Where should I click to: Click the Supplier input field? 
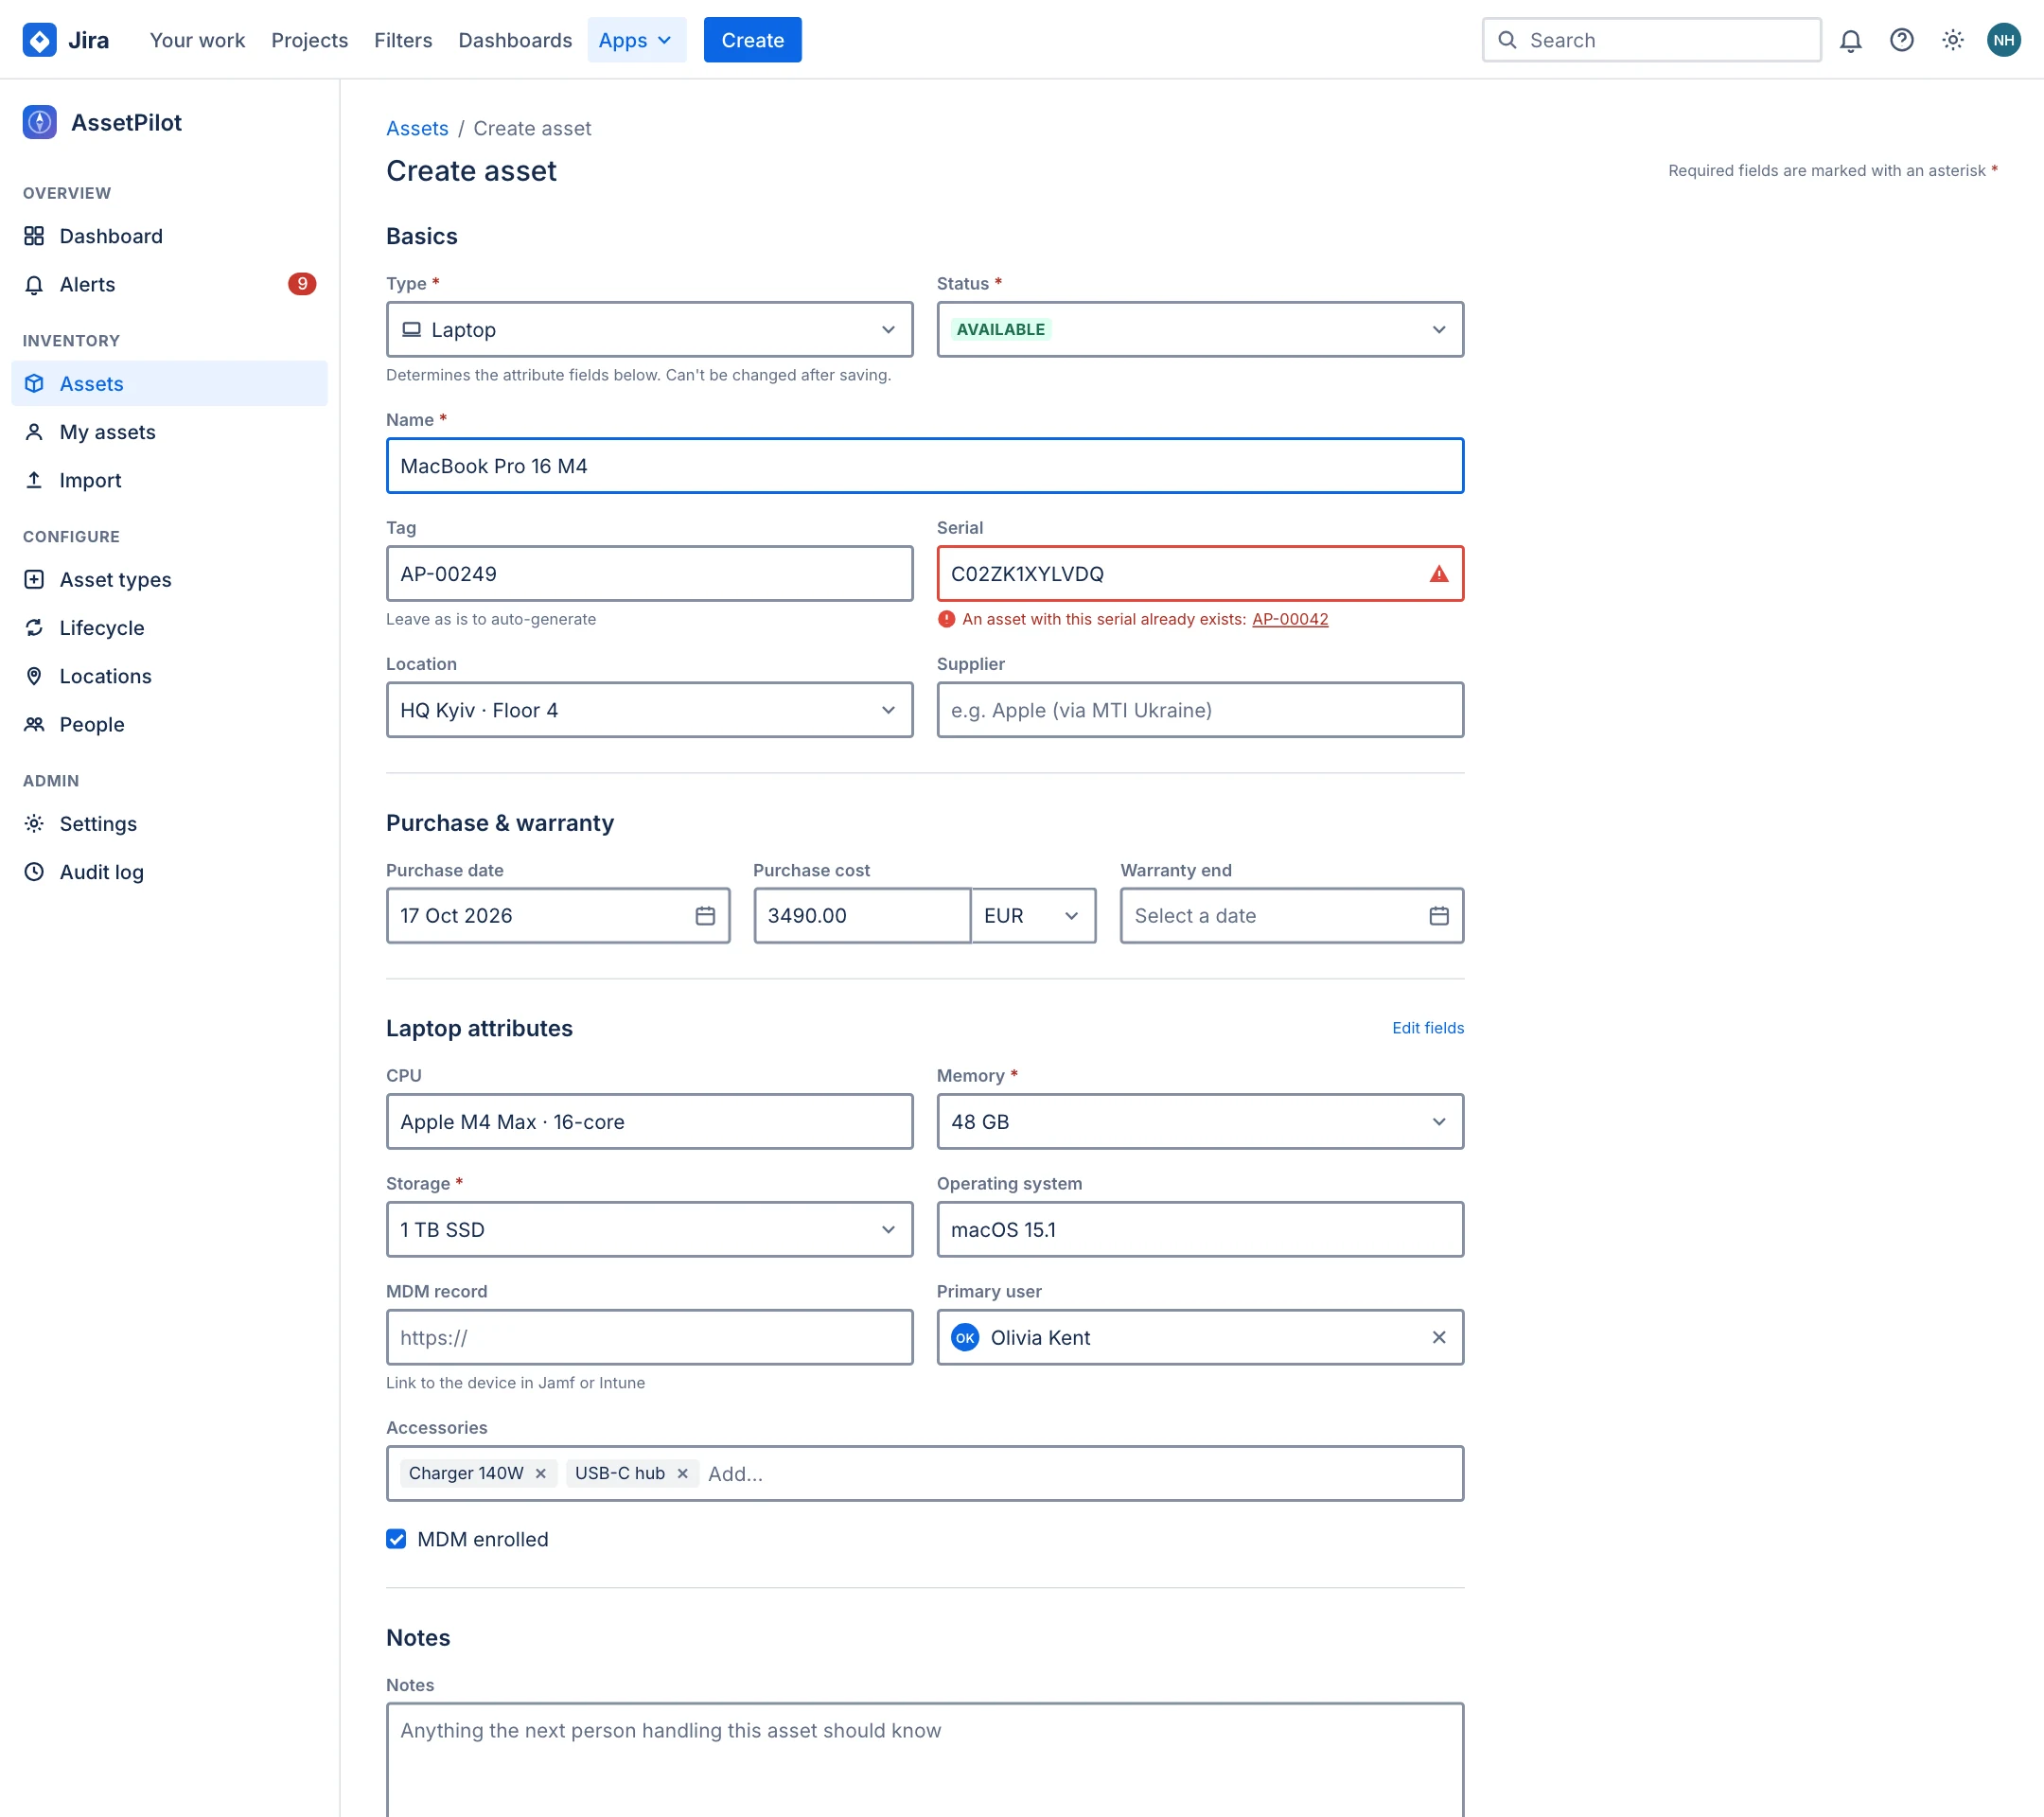tap(1200, 710)
